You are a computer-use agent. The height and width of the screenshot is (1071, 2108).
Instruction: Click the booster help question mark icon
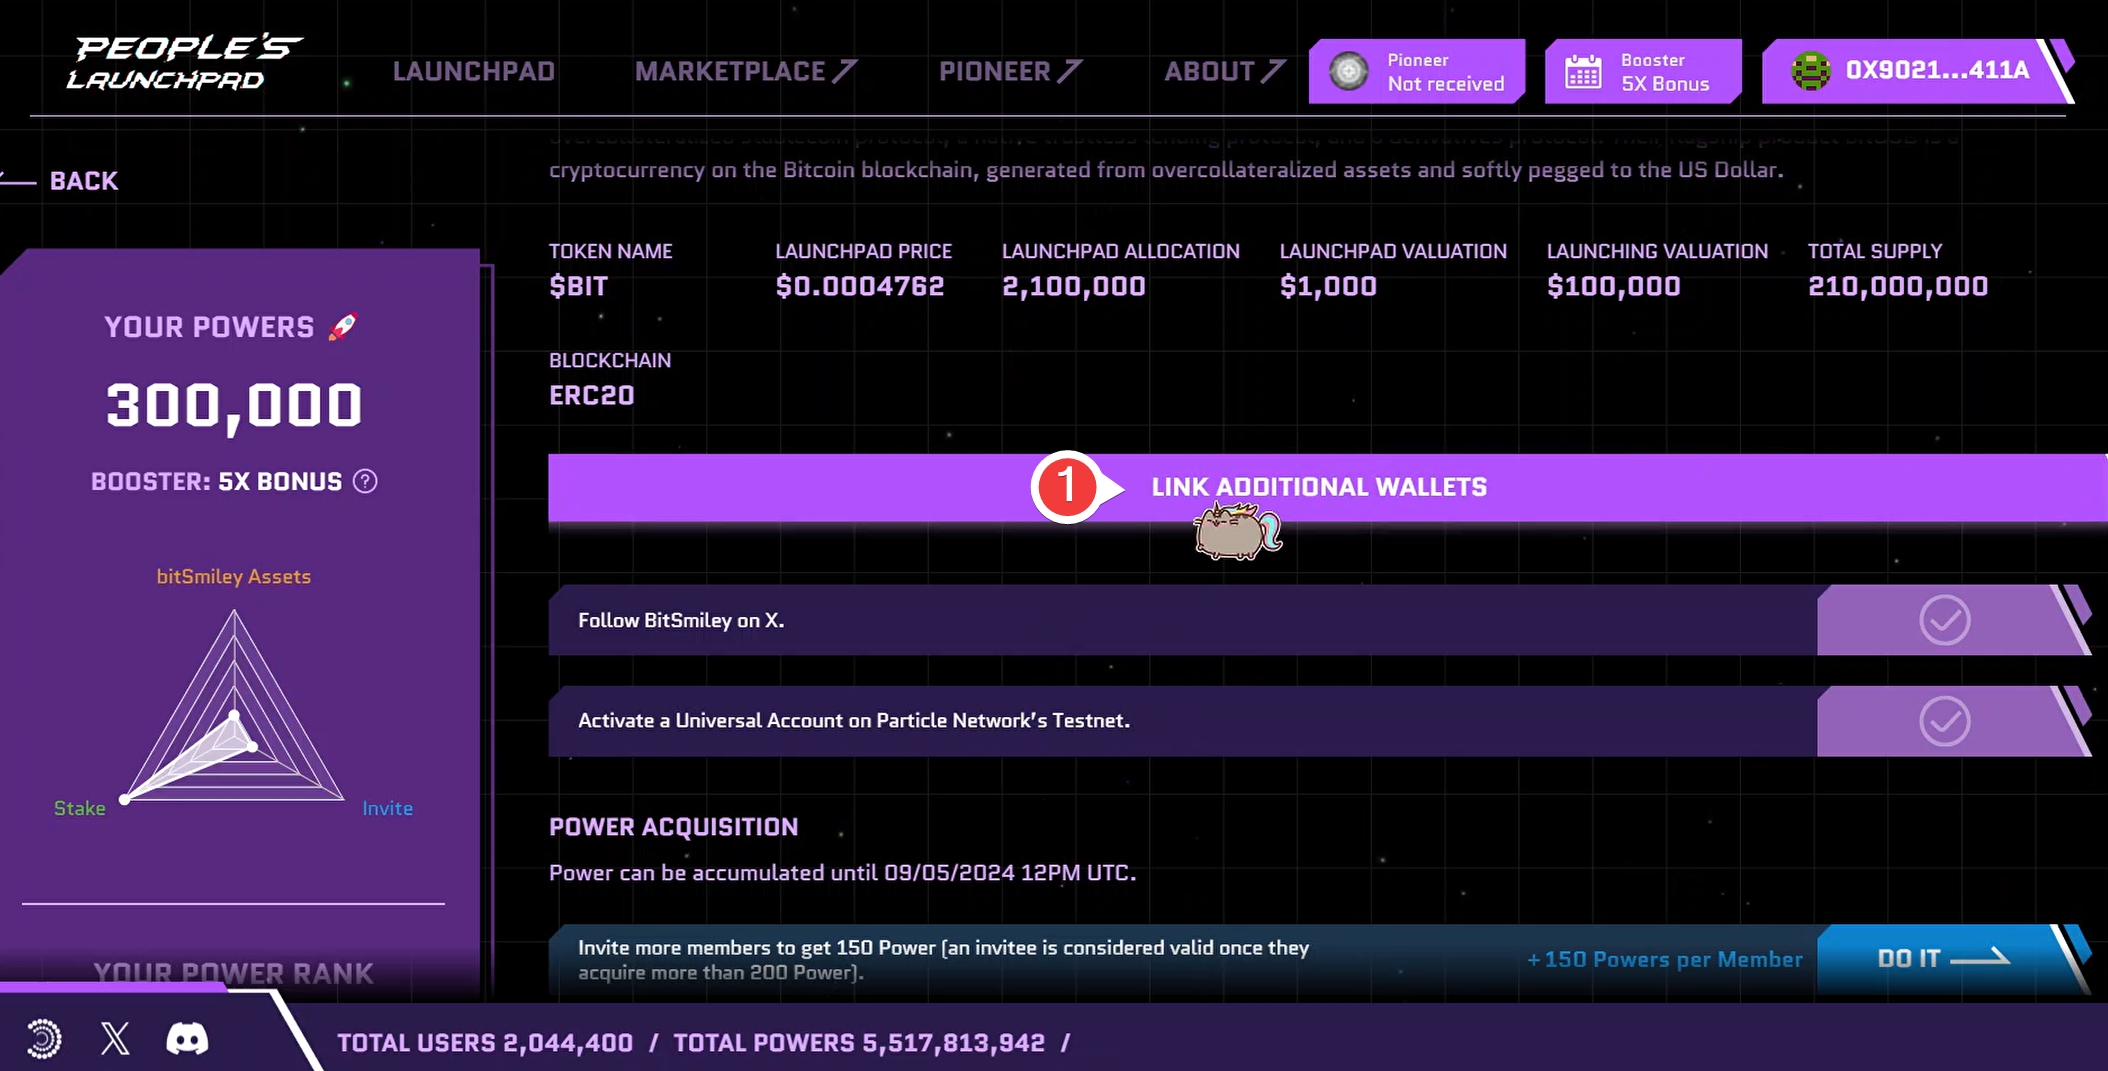click(366, 482)
